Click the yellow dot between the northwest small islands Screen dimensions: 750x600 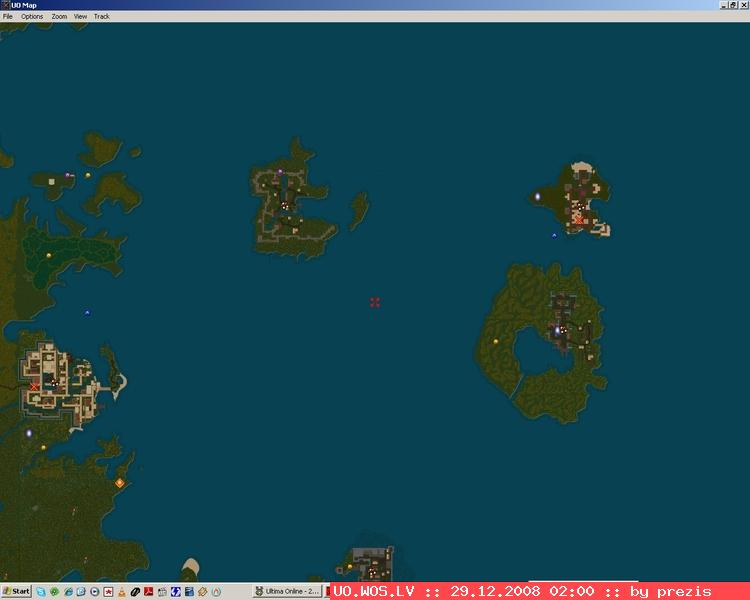(88, 175)
